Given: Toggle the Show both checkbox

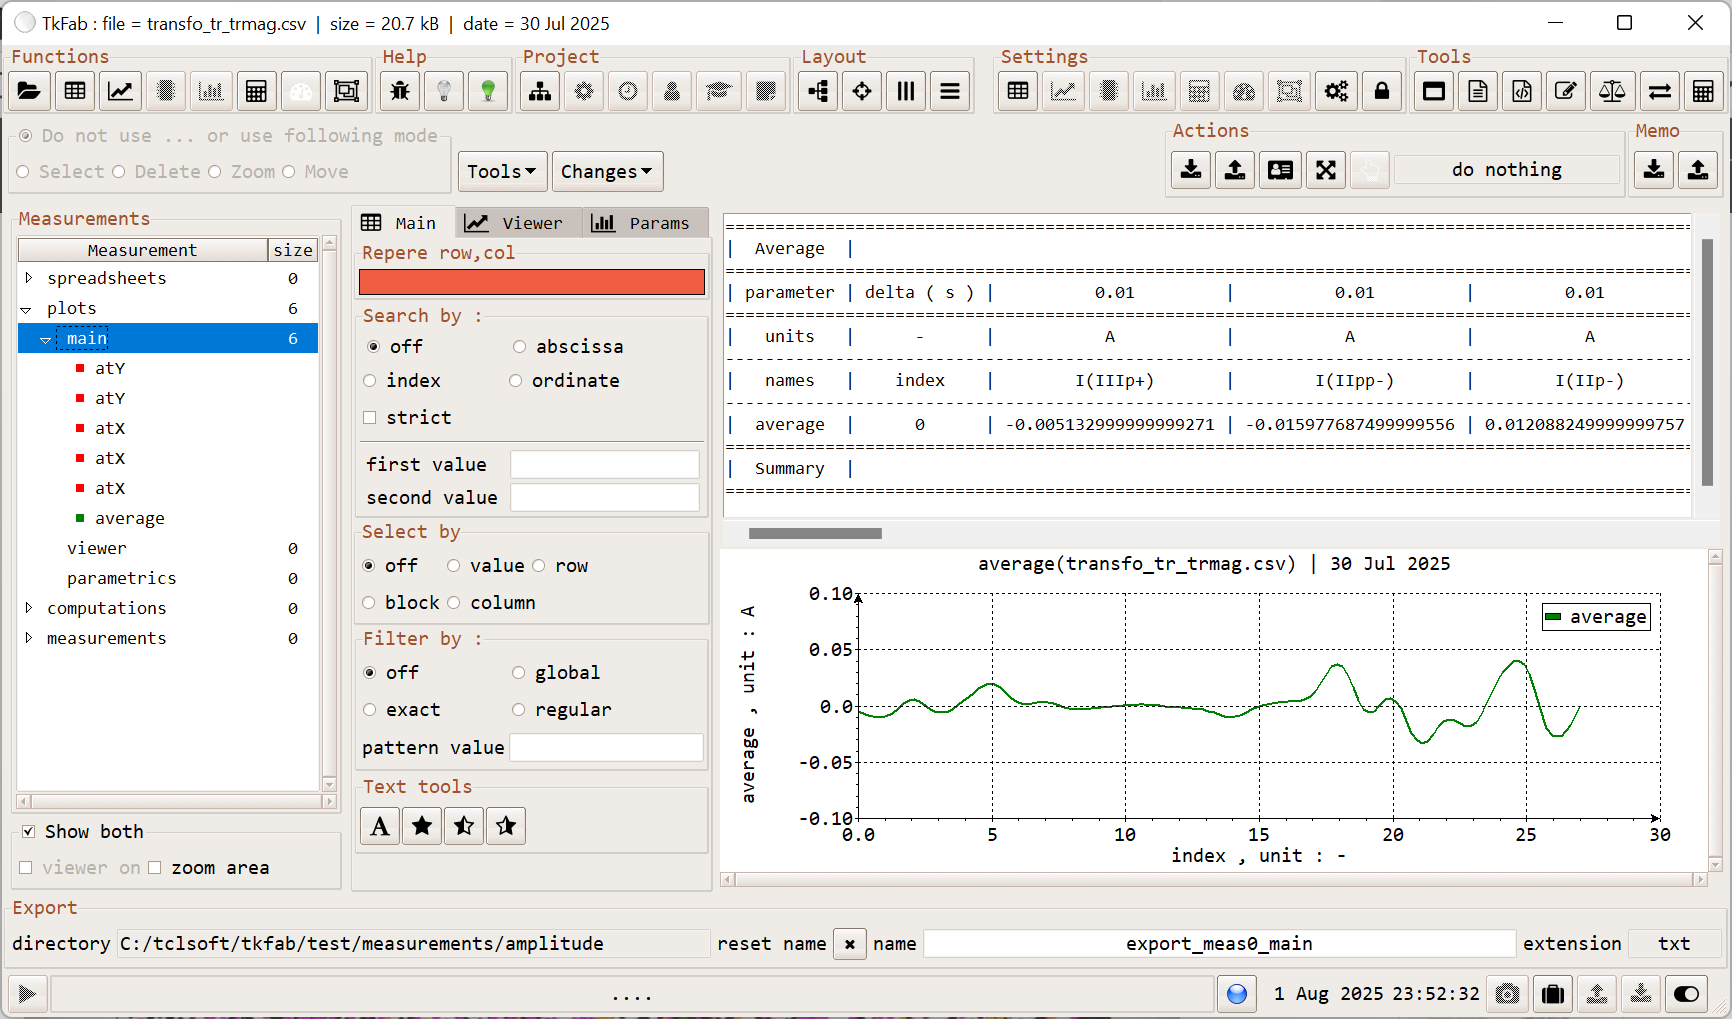Looking at the screenshot, I should [x=29, y=831].
